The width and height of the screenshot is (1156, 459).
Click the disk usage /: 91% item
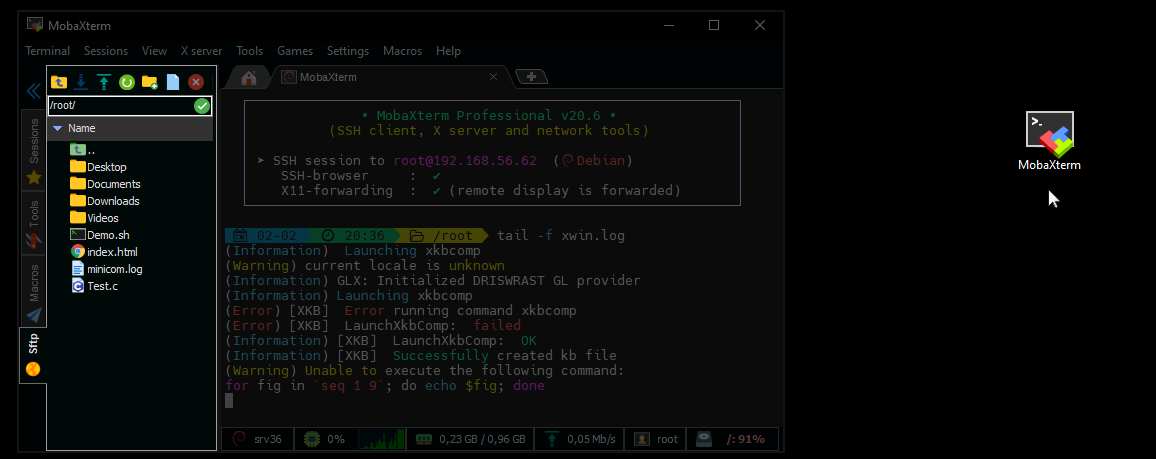(x=732, y=439)
